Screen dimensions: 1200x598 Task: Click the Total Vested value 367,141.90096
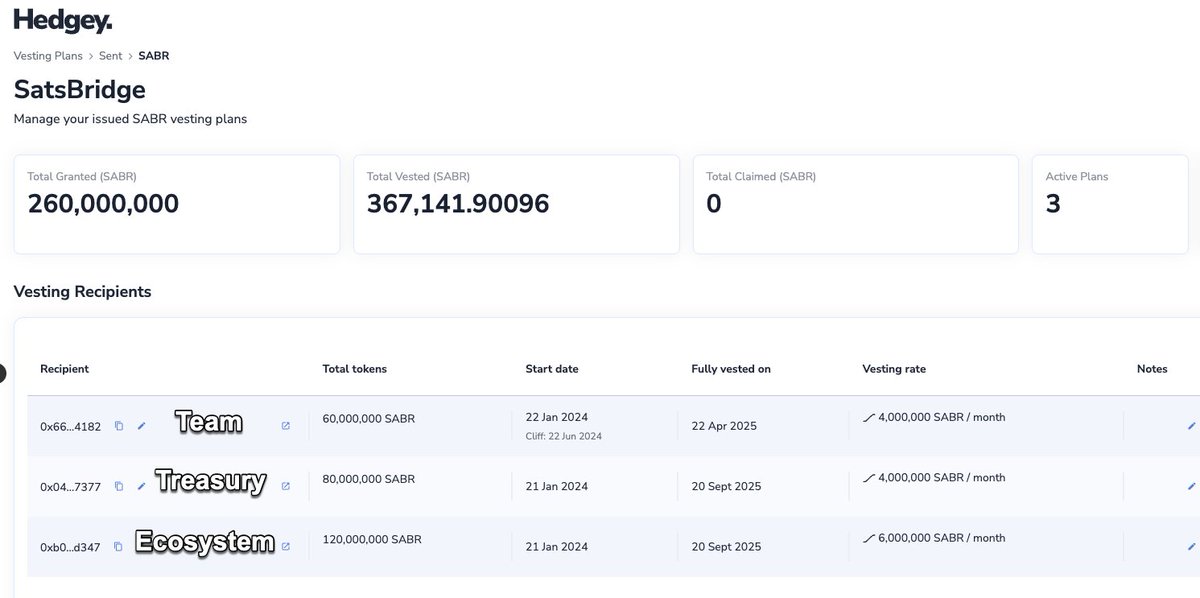pos(458,204)
